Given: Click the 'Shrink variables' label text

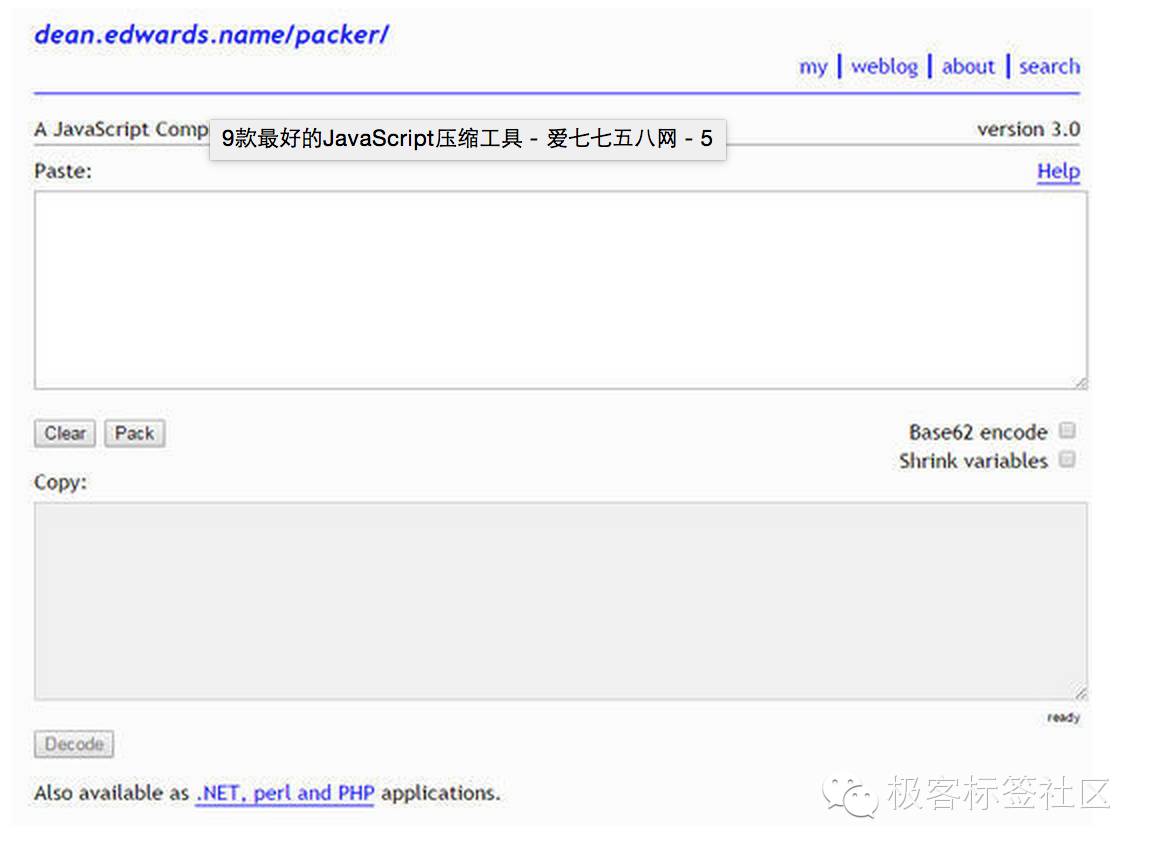Looking at the screenshot, I should [973, 461].
